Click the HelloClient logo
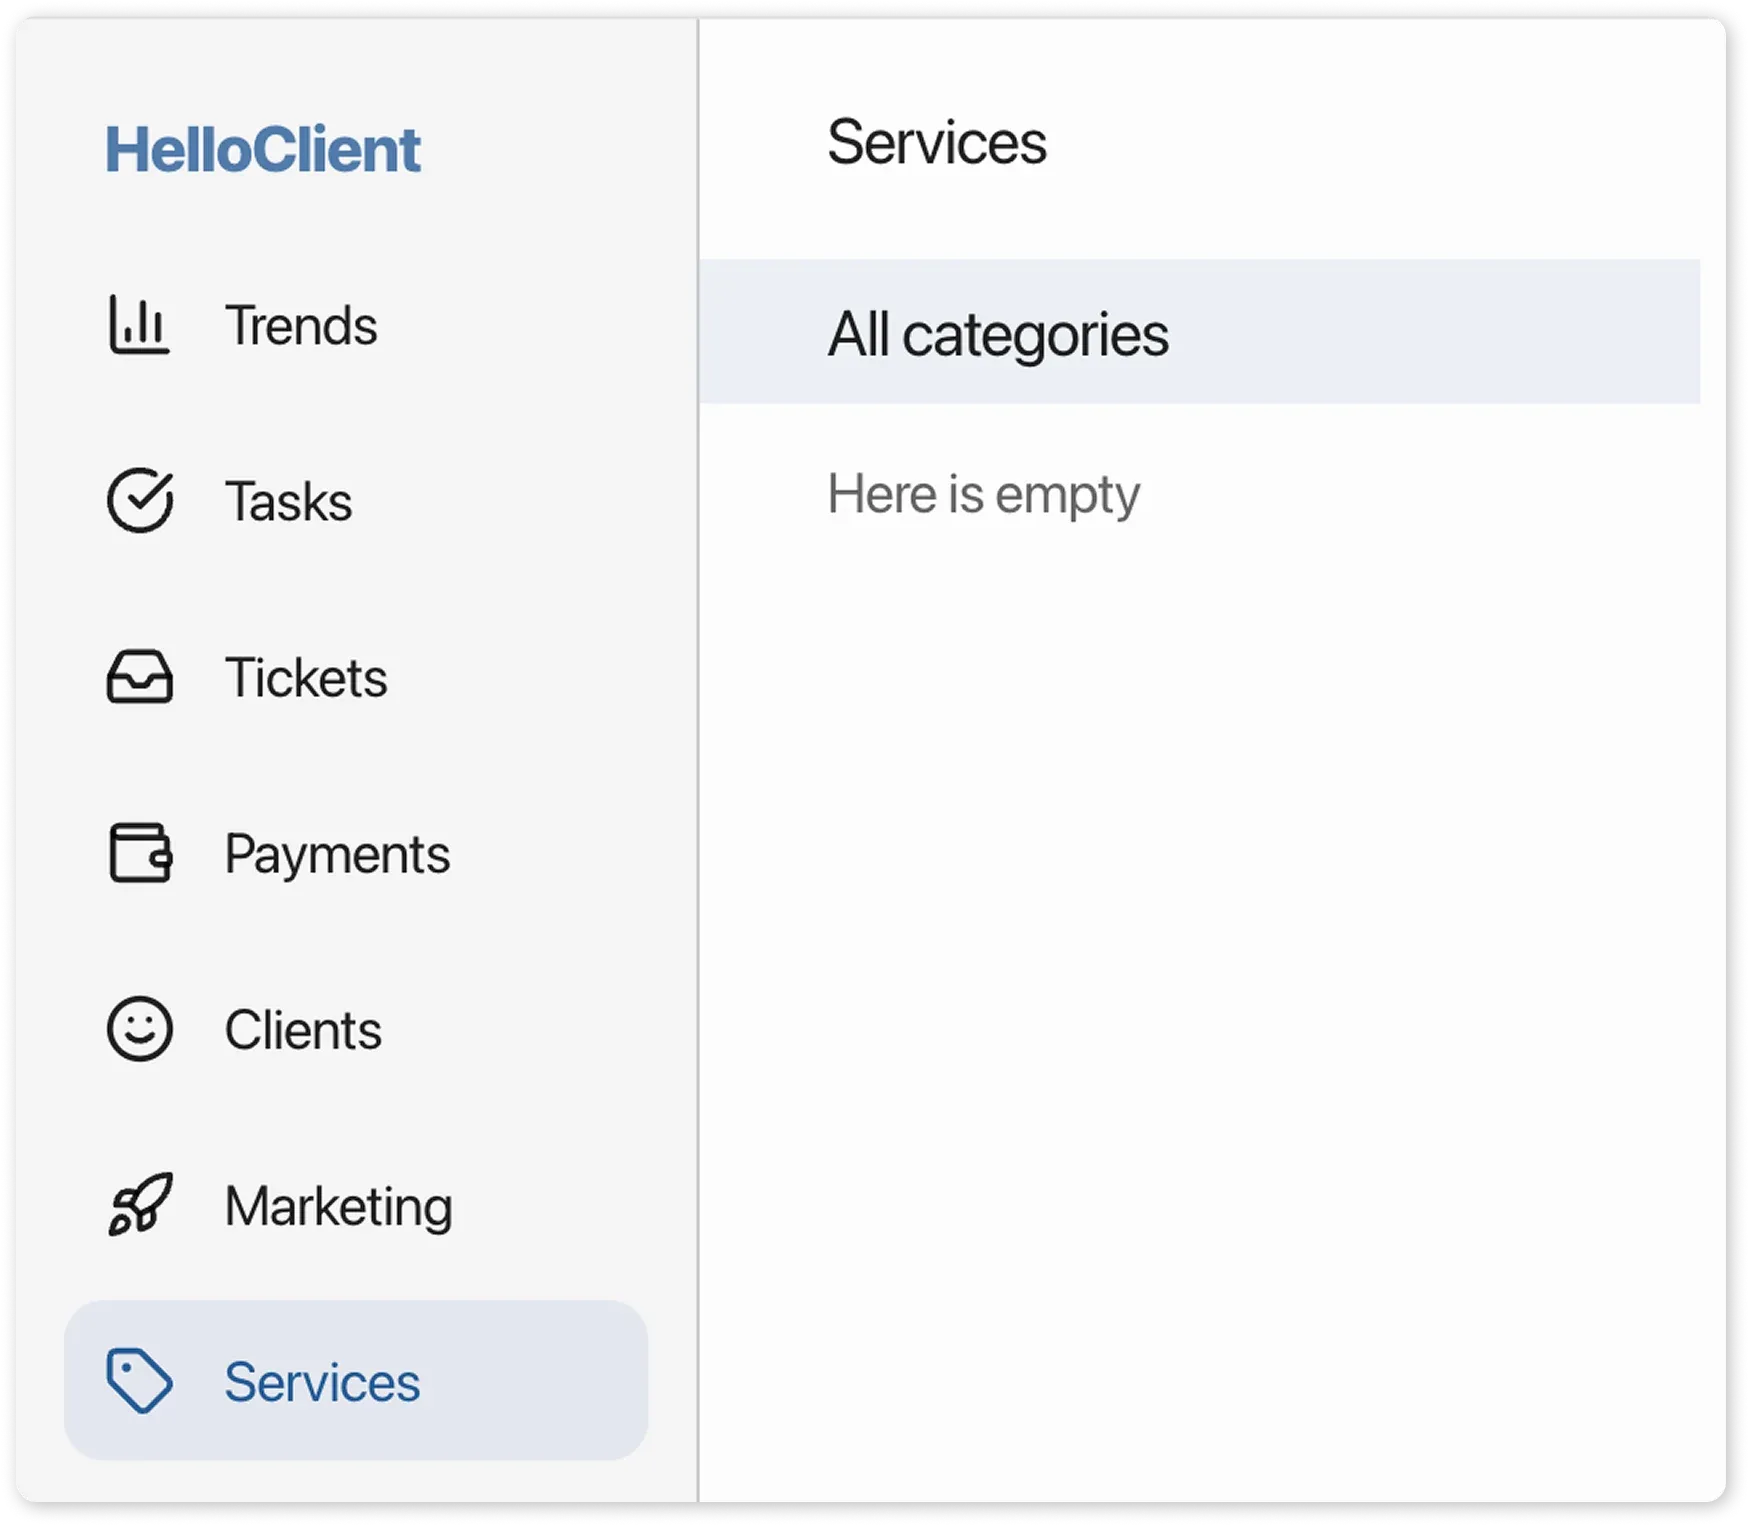The height and width of the screenshot is (1526, 1750). 264,150
